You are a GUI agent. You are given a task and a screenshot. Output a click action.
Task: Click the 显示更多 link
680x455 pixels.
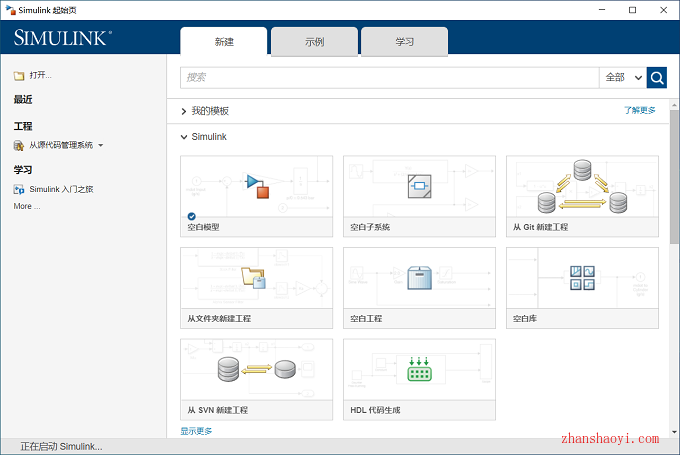[196, 431]
